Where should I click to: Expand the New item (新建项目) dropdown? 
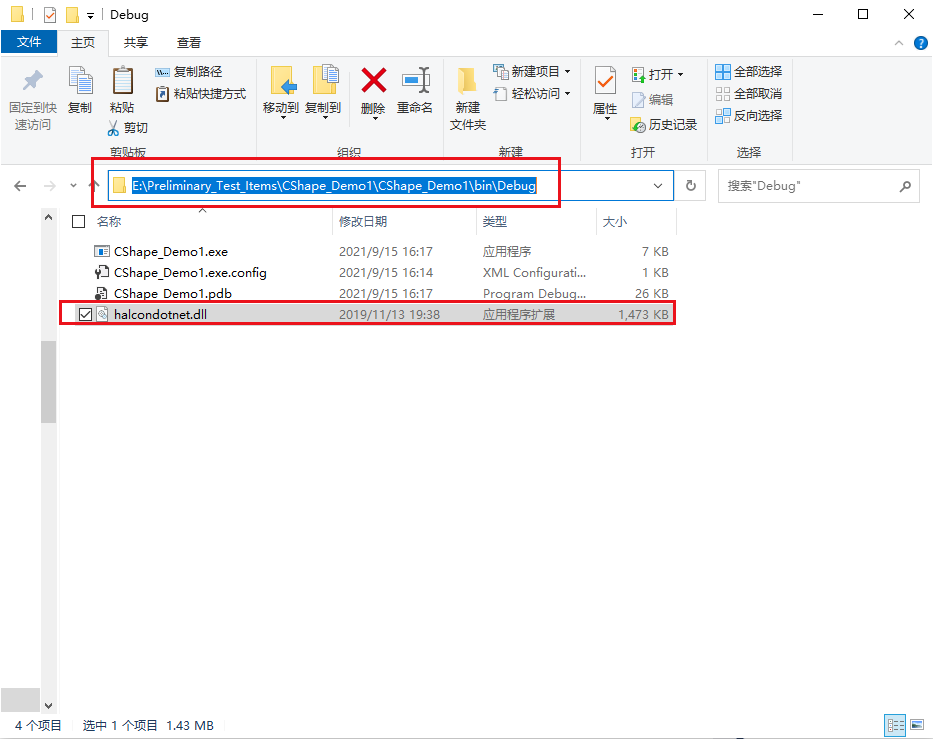(x=531, y=71)
